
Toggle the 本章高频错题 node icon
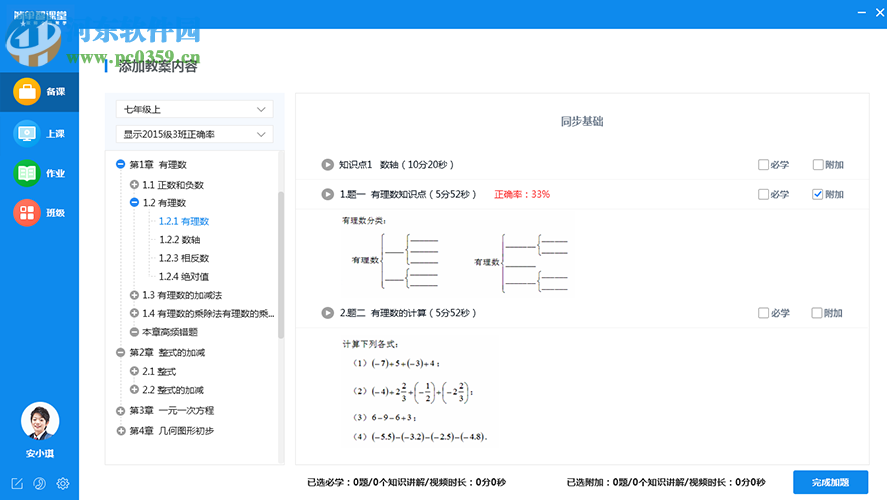pos(134,331)
